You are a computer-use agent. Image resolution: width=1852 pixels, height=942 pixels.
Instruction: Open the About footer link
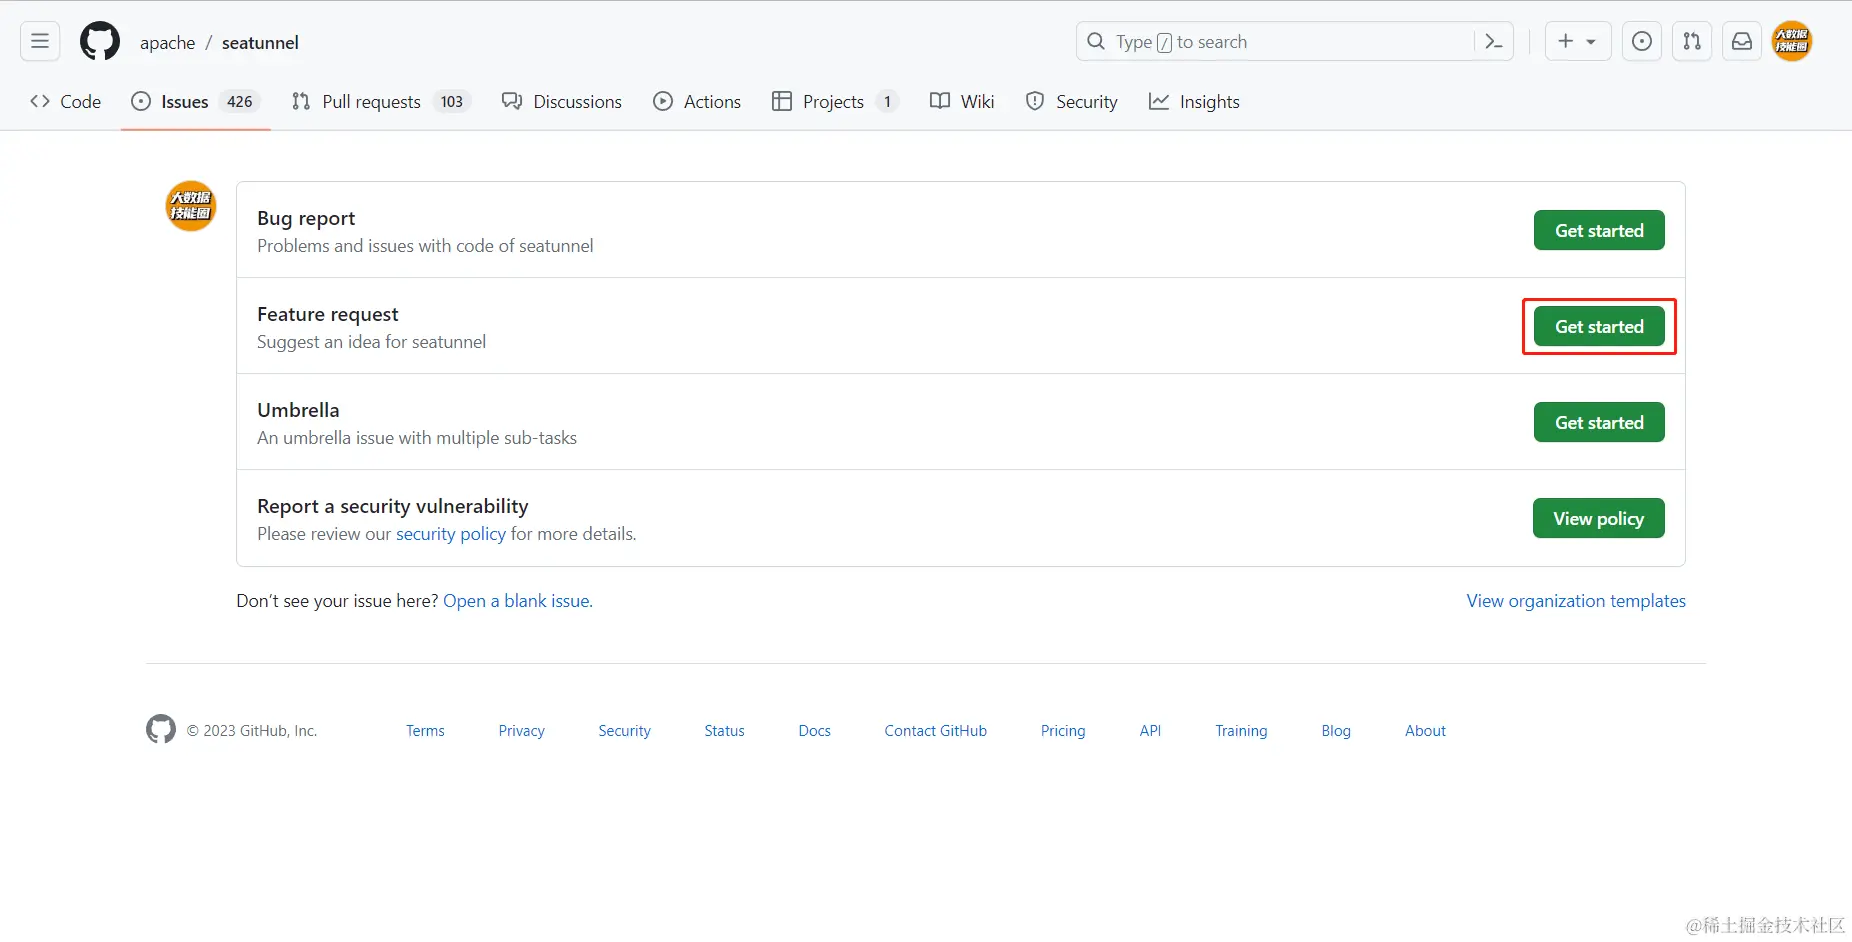[1425, 731]
